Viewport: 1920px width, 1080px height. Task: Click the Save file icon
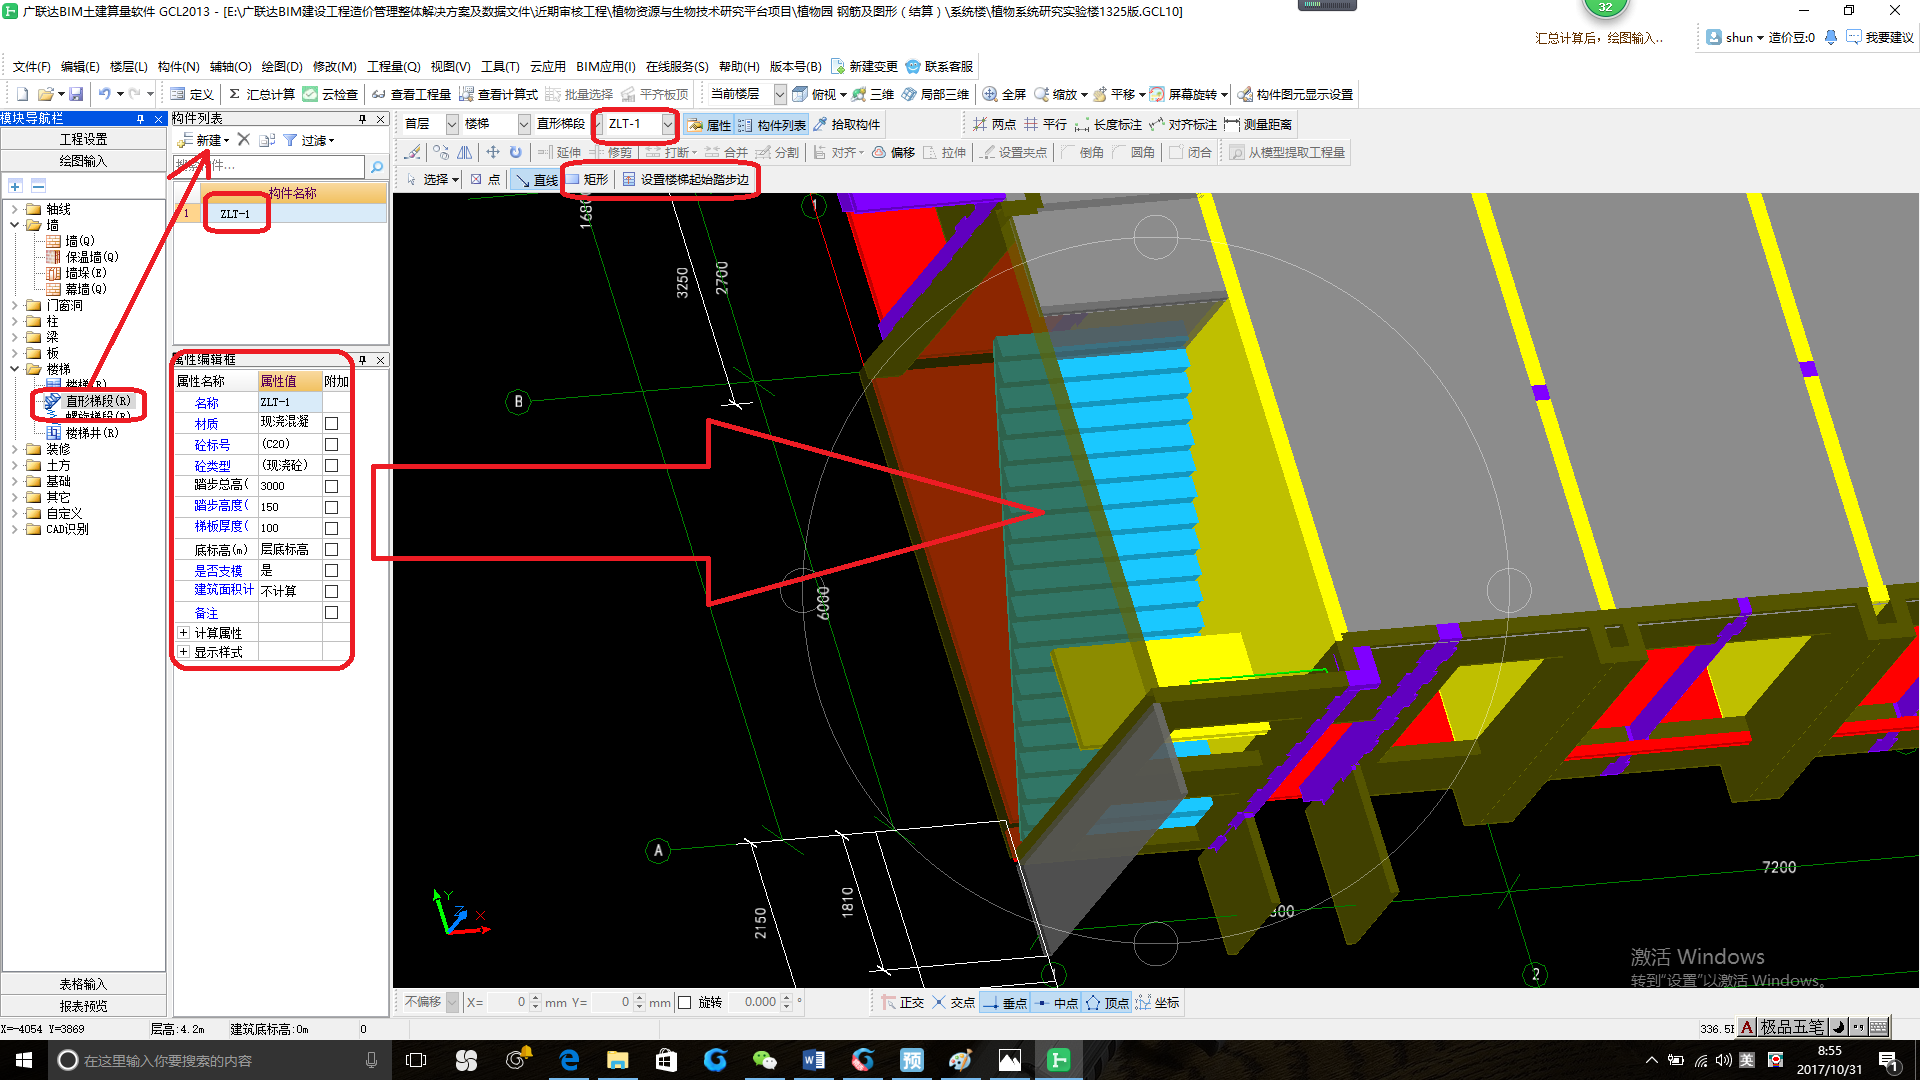76,94
